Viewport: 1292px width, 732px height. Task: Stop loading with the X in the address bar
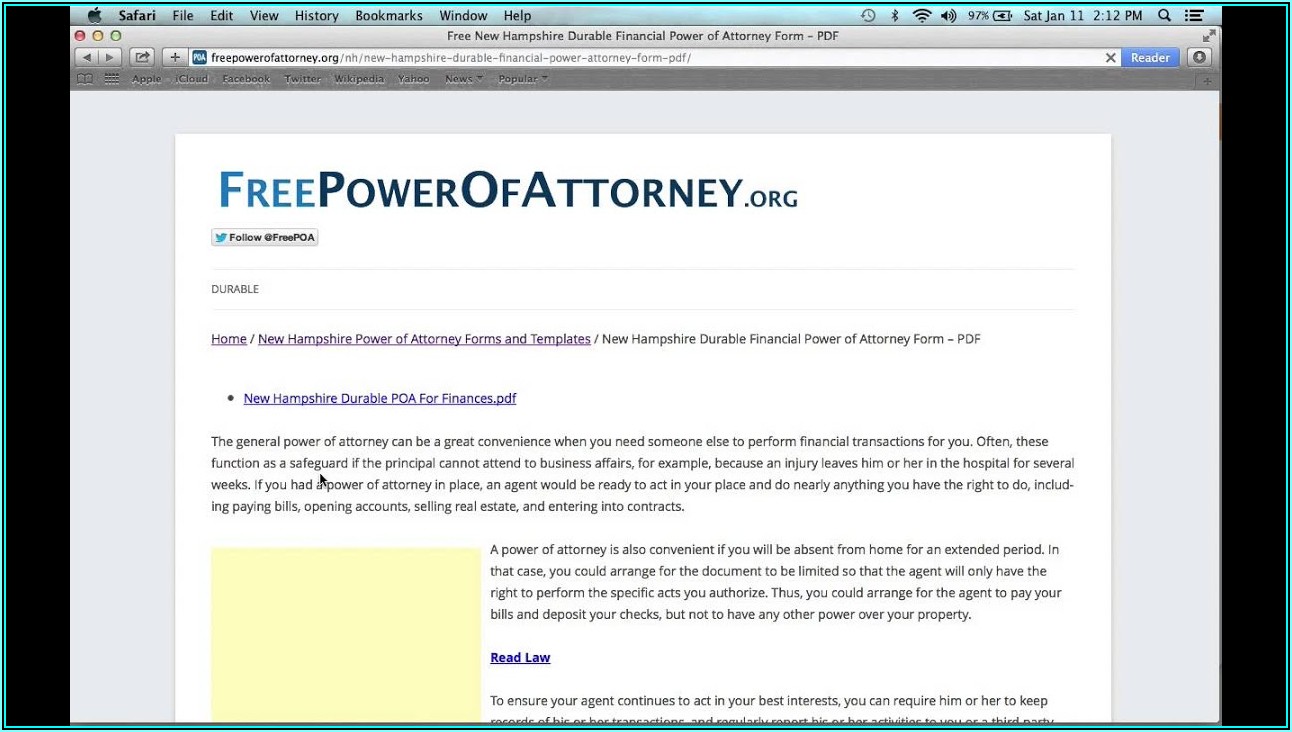(x=1110, y=58)
